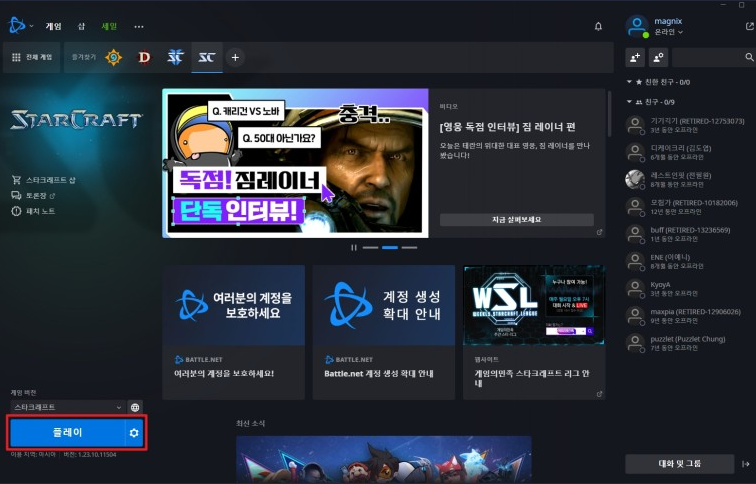Screen dimensions: 756x484
Task: Add a game to favorites with plus icon
Action: click(x=235, y=57)
